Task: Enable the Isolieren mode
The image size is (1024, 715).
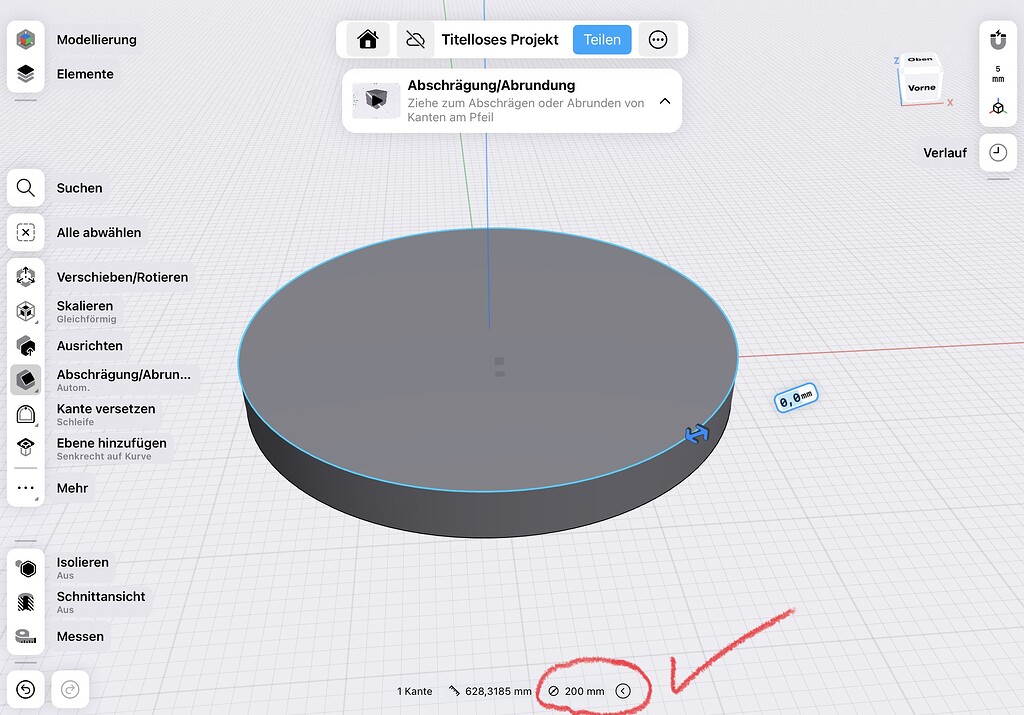Action: (25, 567)
